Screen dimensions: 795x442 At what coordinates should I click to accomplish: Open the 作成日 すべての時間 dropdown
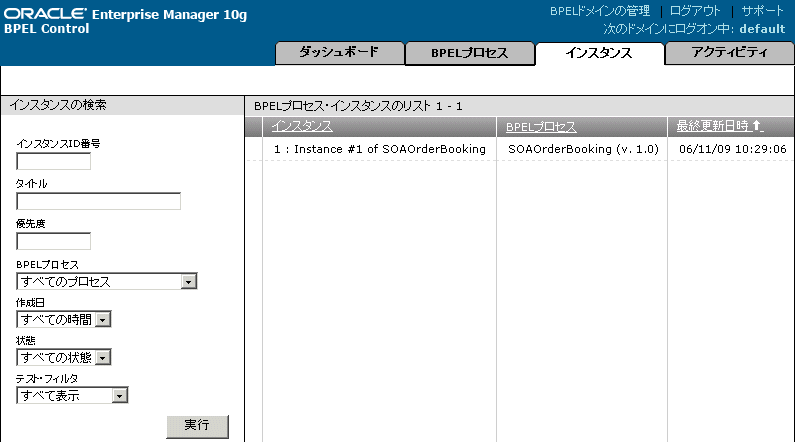64,319
